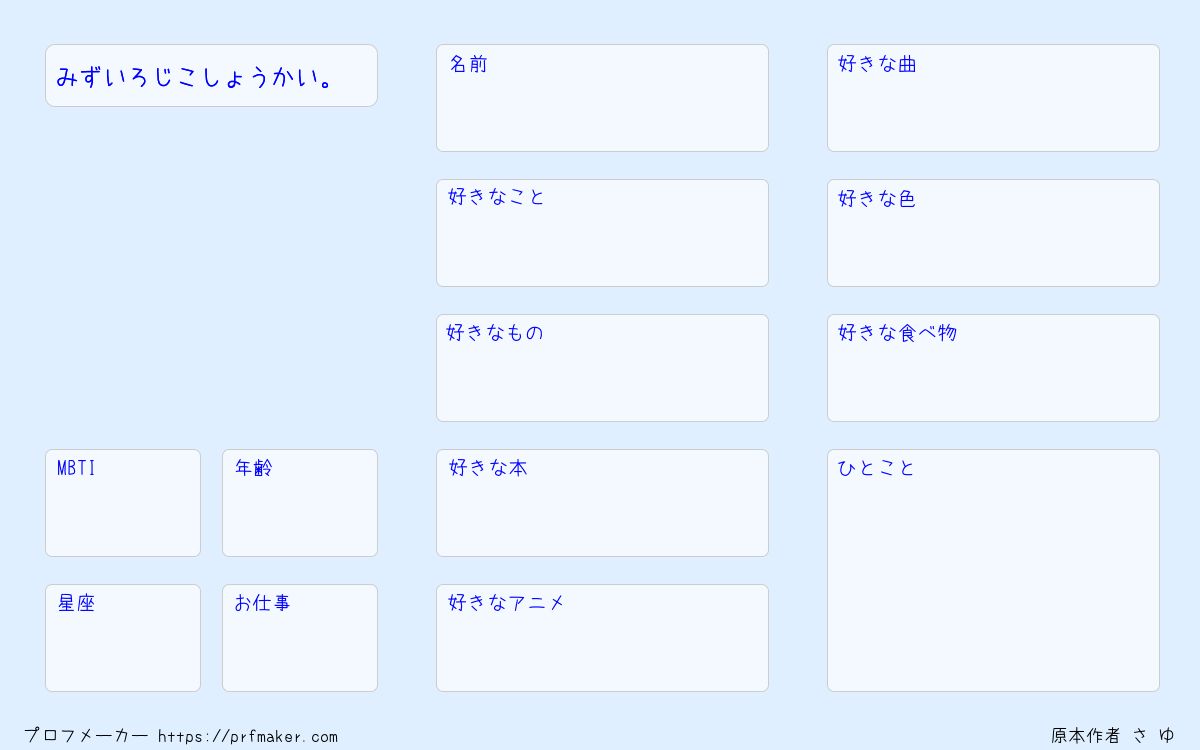
Task: Open the https://prfmaker.com link
Action: tap(248, 736)
